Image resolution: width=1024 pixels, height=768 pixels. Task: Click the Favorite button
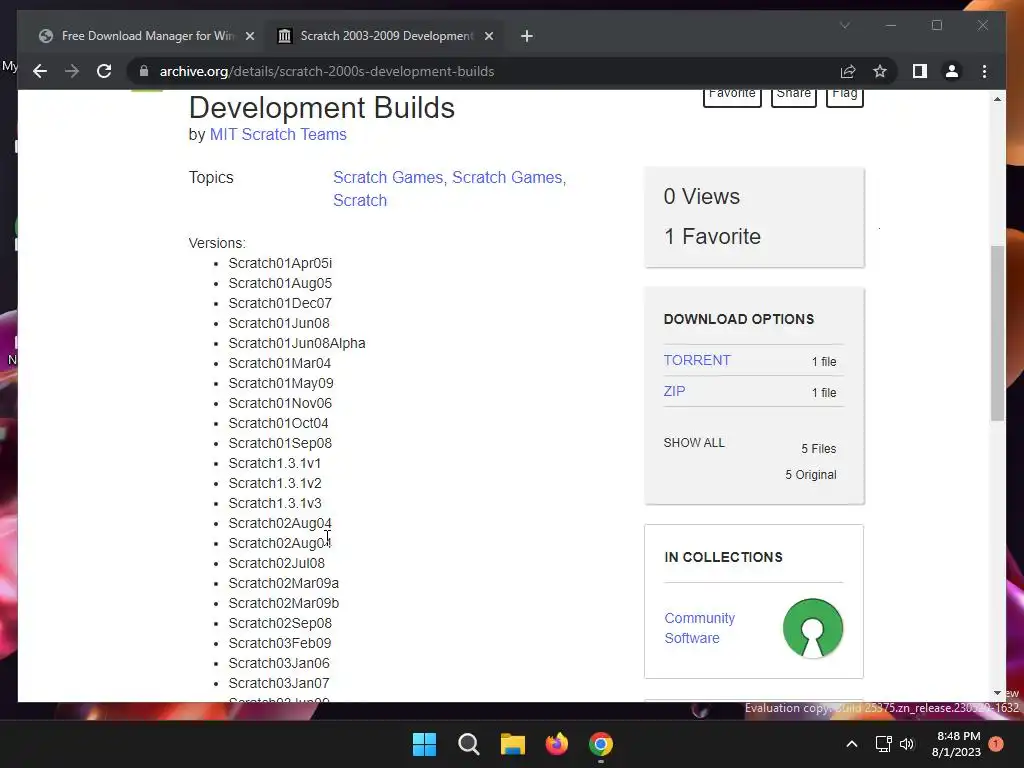click(x=732, y=96)
